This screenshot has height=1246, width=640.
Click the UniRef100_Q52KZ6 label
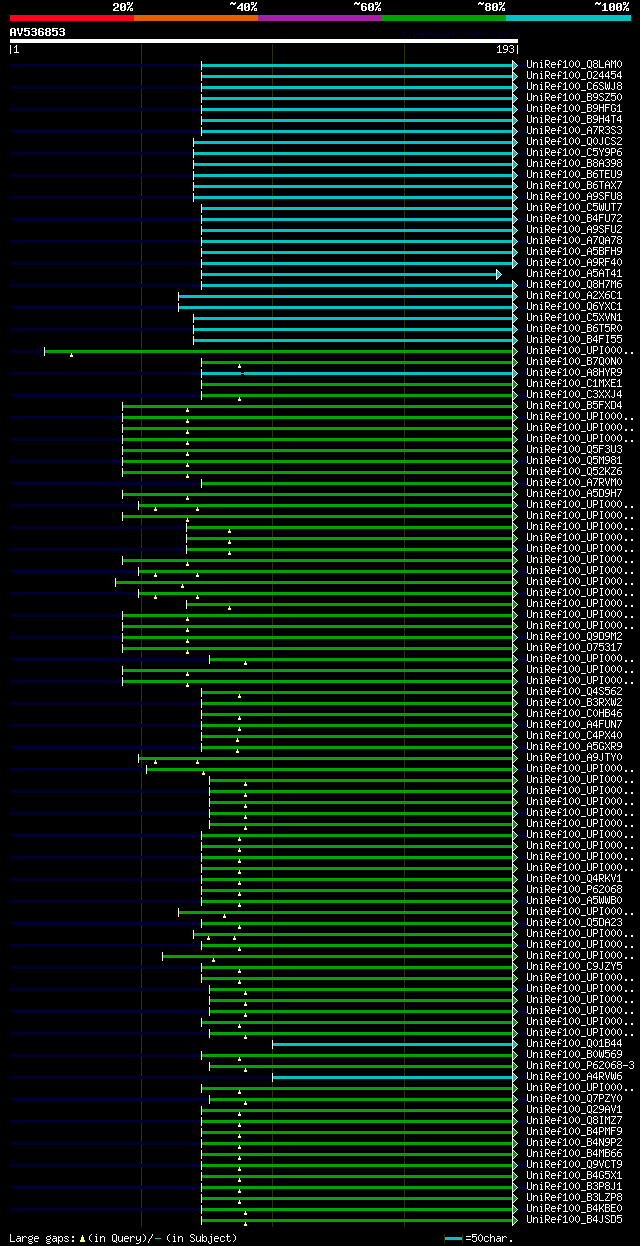[574, 471]
